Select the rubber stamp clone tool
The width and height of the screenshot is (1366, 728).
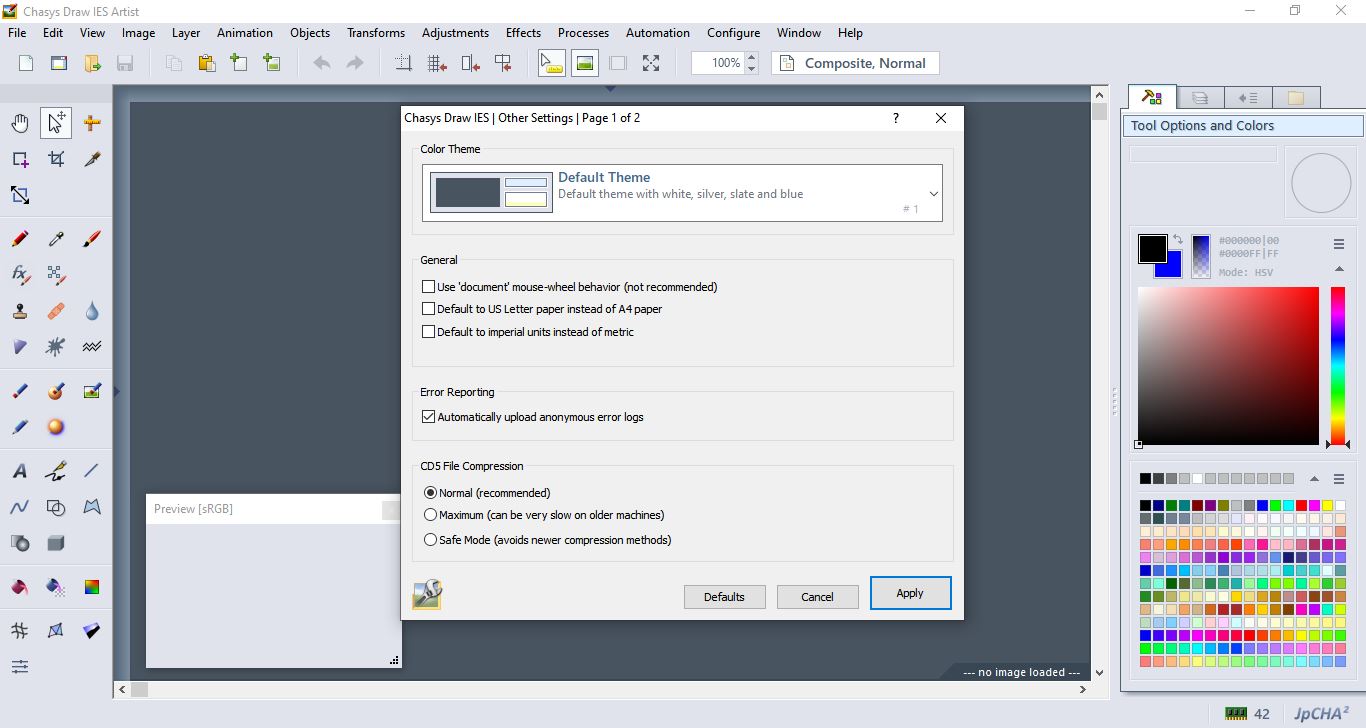pos(20,311)
